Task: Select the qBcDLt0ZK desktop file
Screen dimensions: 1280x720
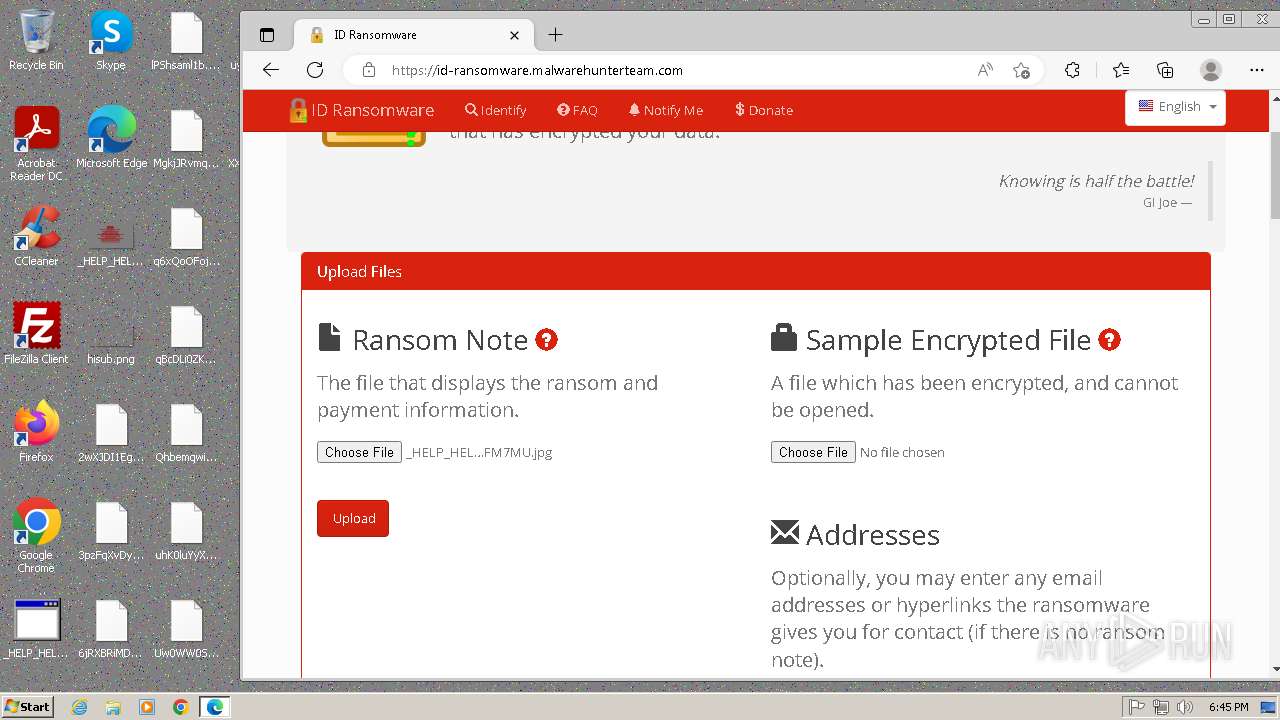Action: click(x=186, y=334)
